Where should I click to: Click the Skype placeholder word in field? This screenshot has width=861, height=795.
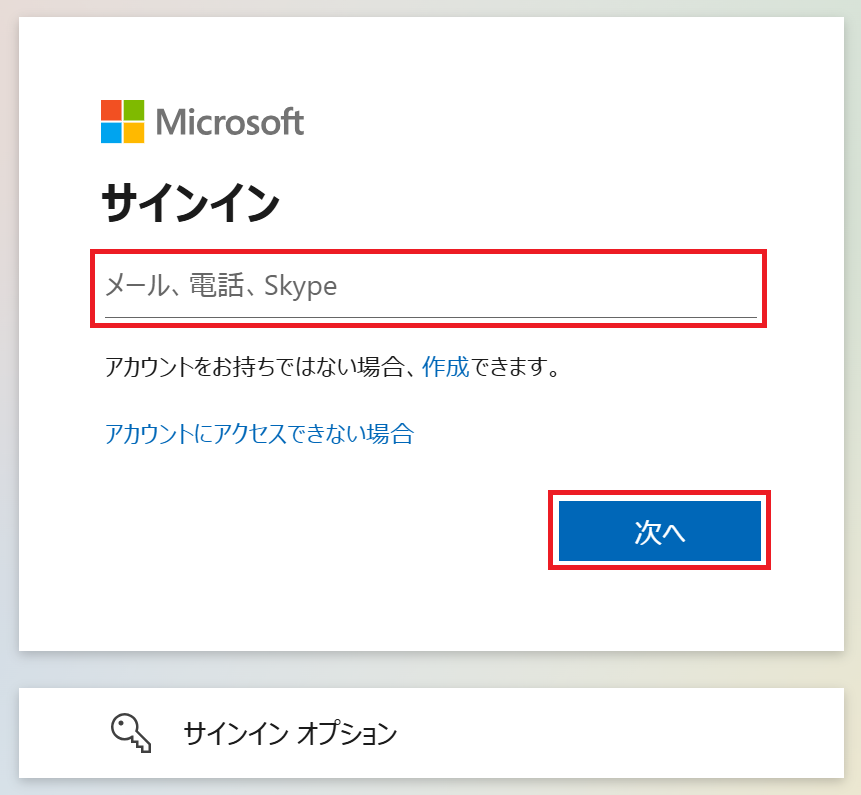point(300,286)
